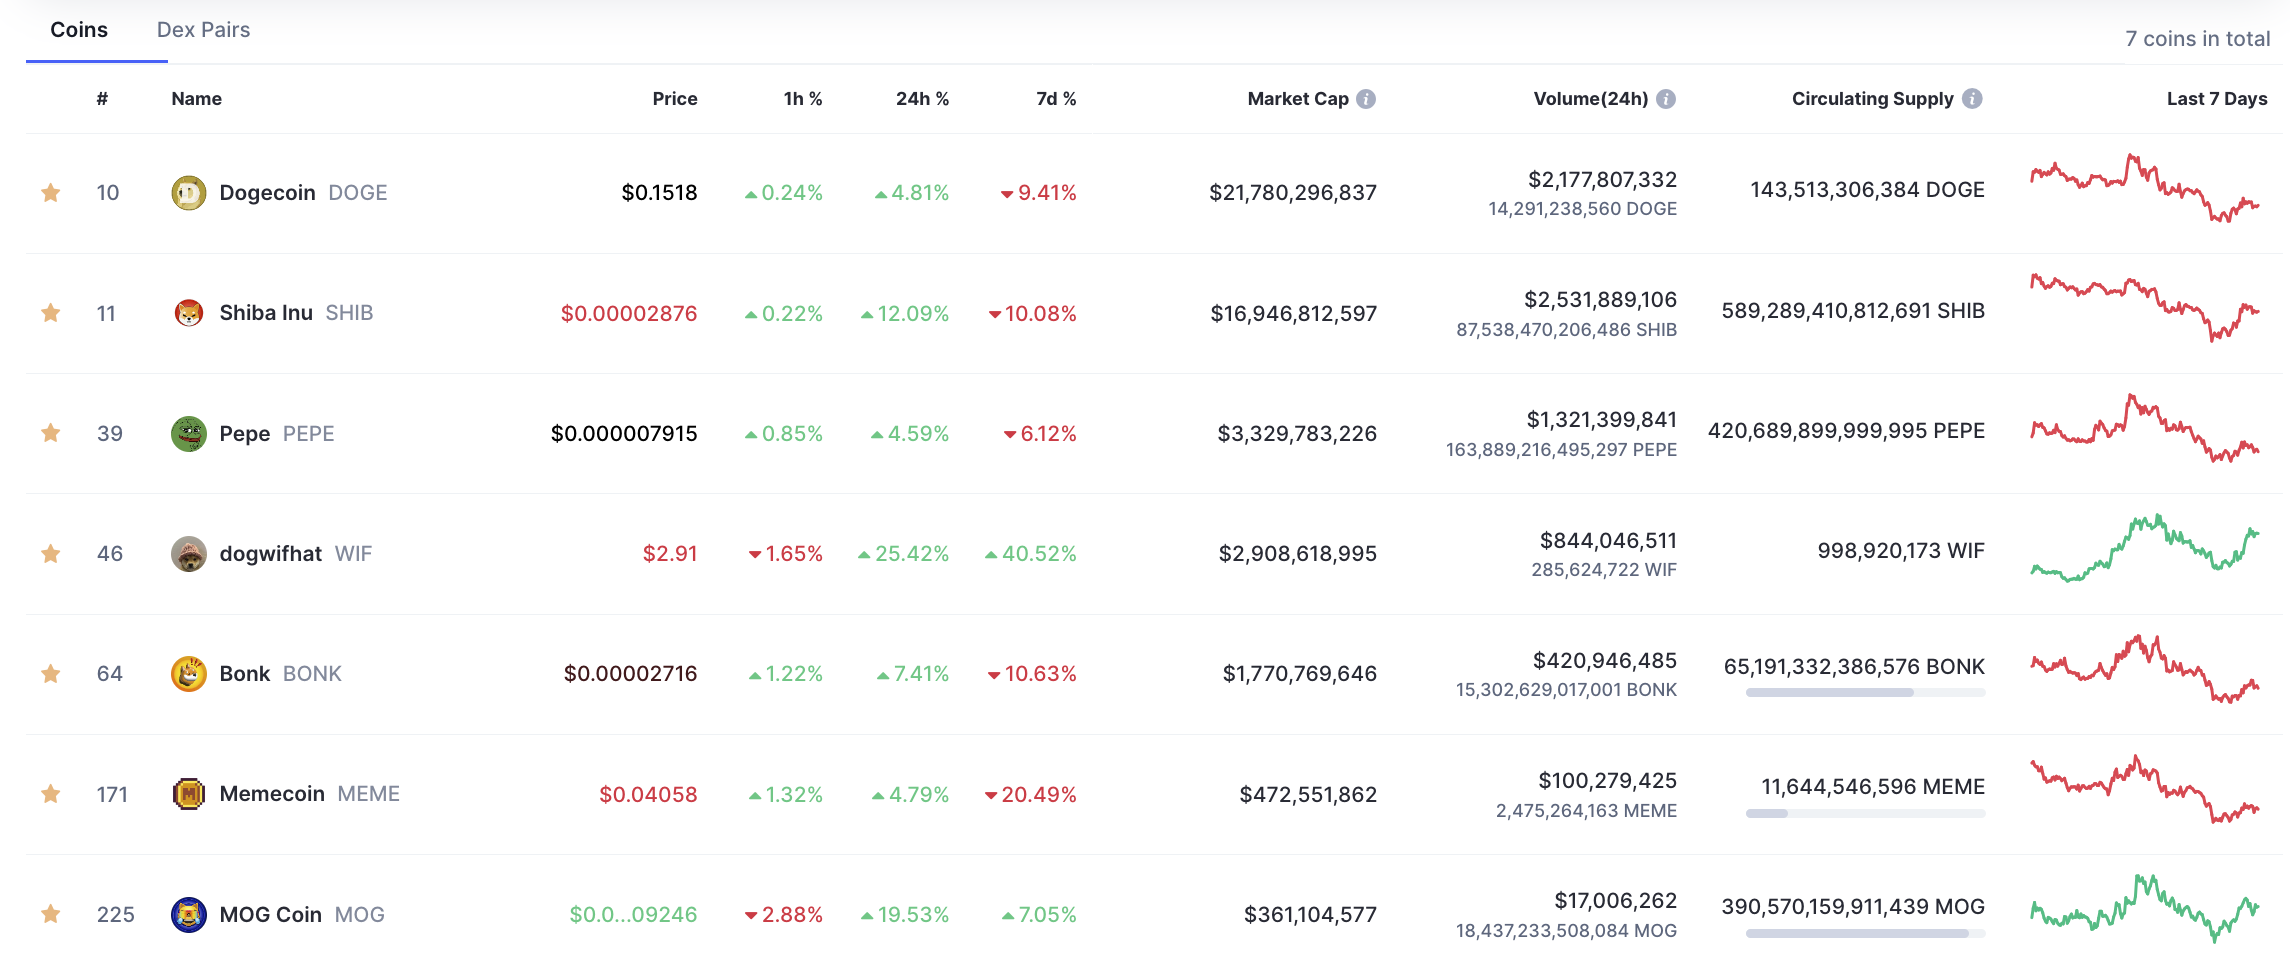
Task: Click the Shiba Inu coin logo
Action: [x=189, y=313]
